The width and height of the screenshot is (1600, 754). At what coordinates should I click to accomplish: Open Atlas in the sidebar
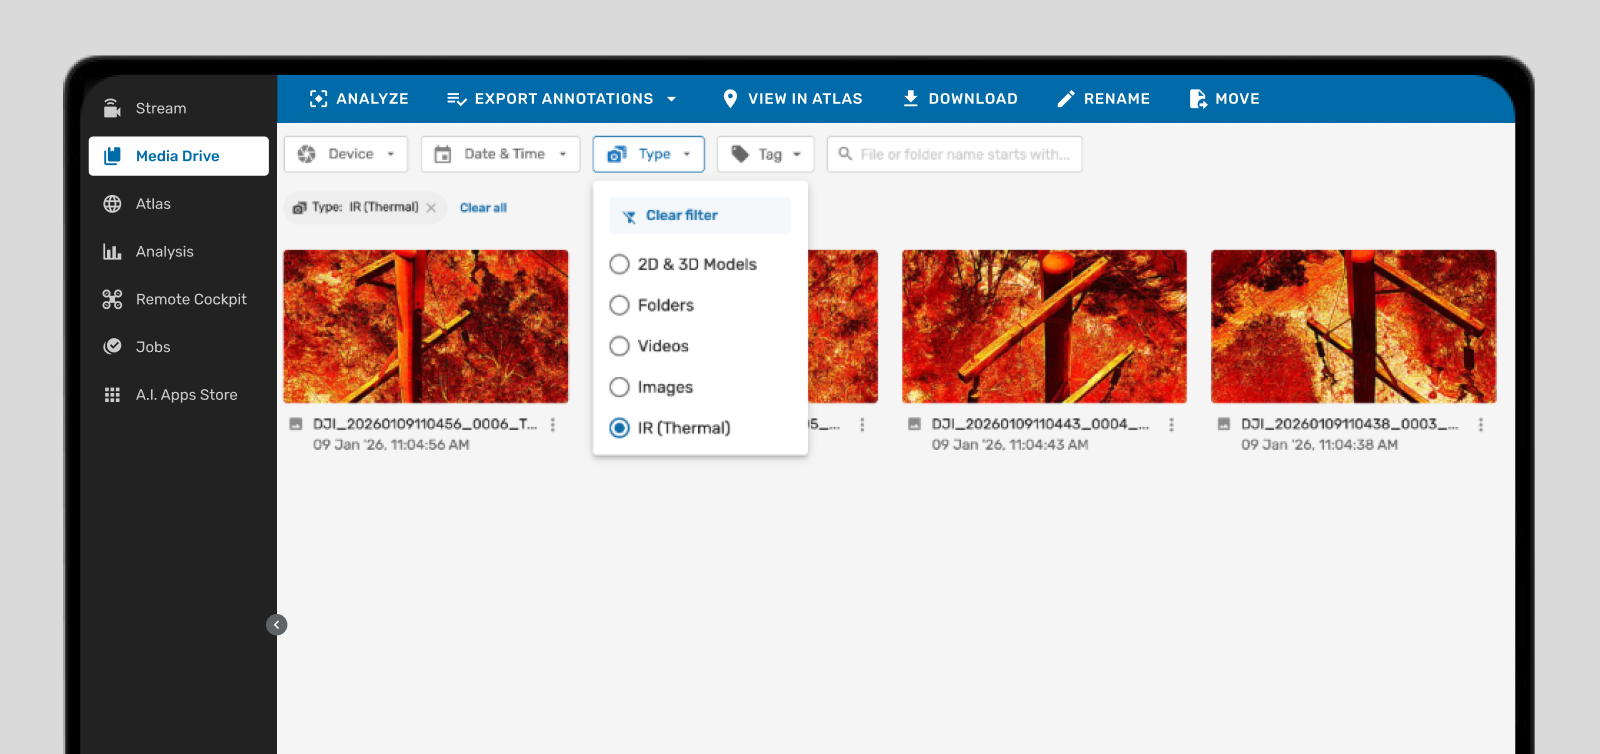tap(178, 204)
